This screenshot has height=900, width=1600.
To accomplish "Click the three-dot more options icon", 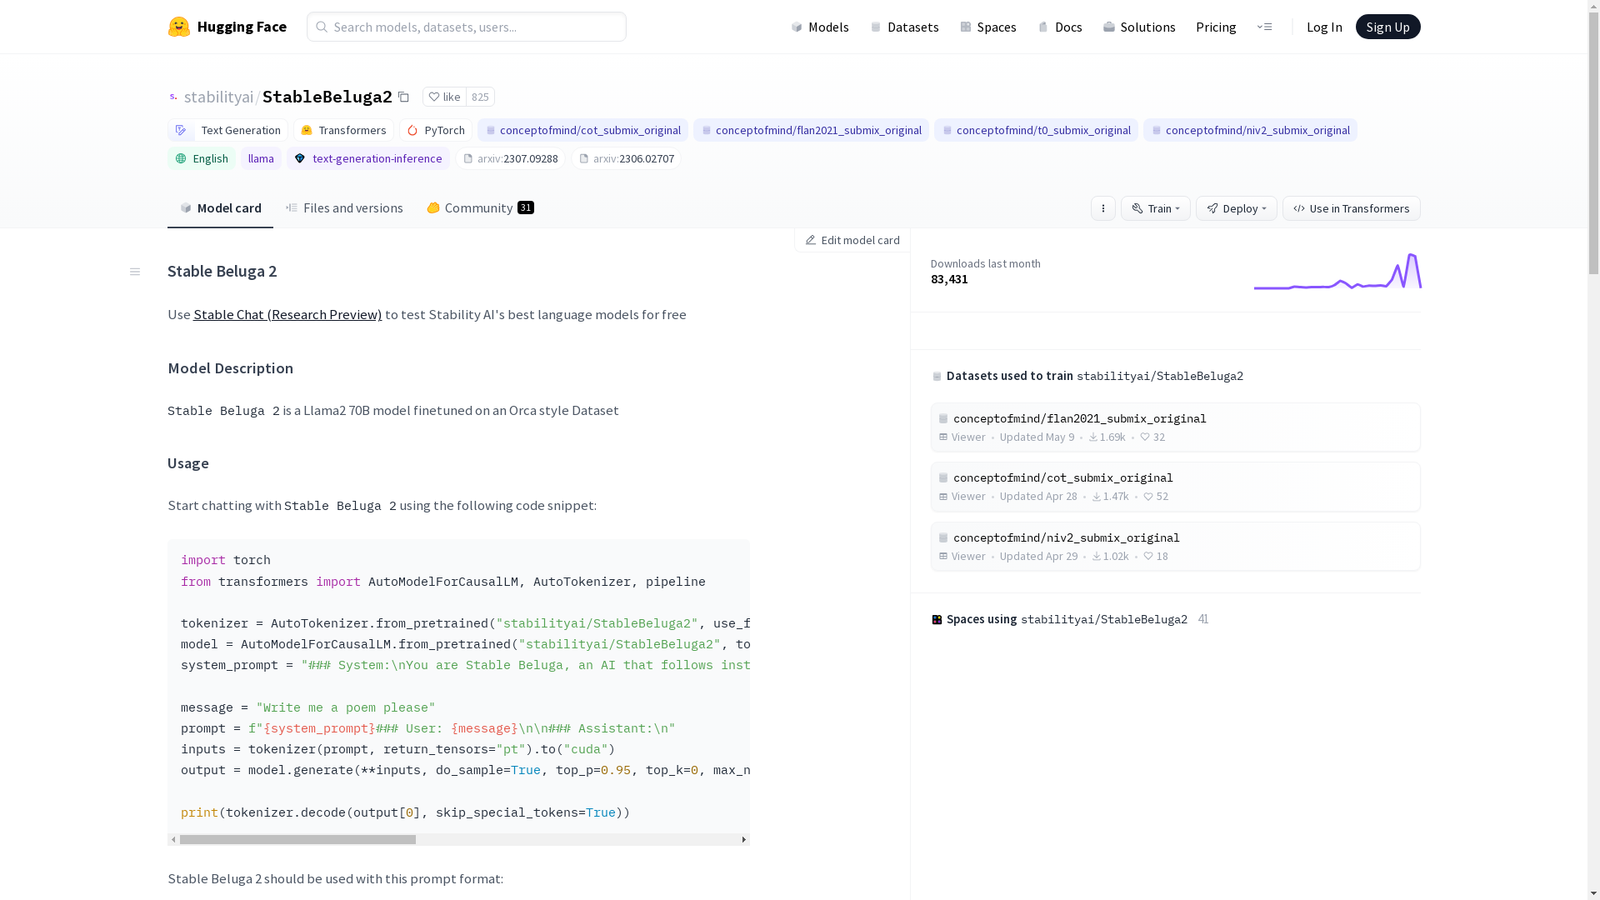I will [1103, 208].
